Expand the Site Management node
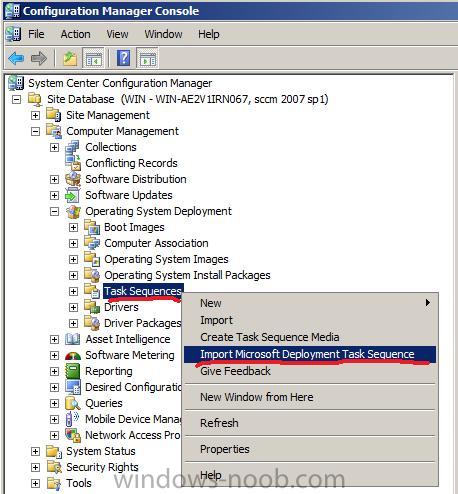The image size is (458, 494). (x=35, y=115)
